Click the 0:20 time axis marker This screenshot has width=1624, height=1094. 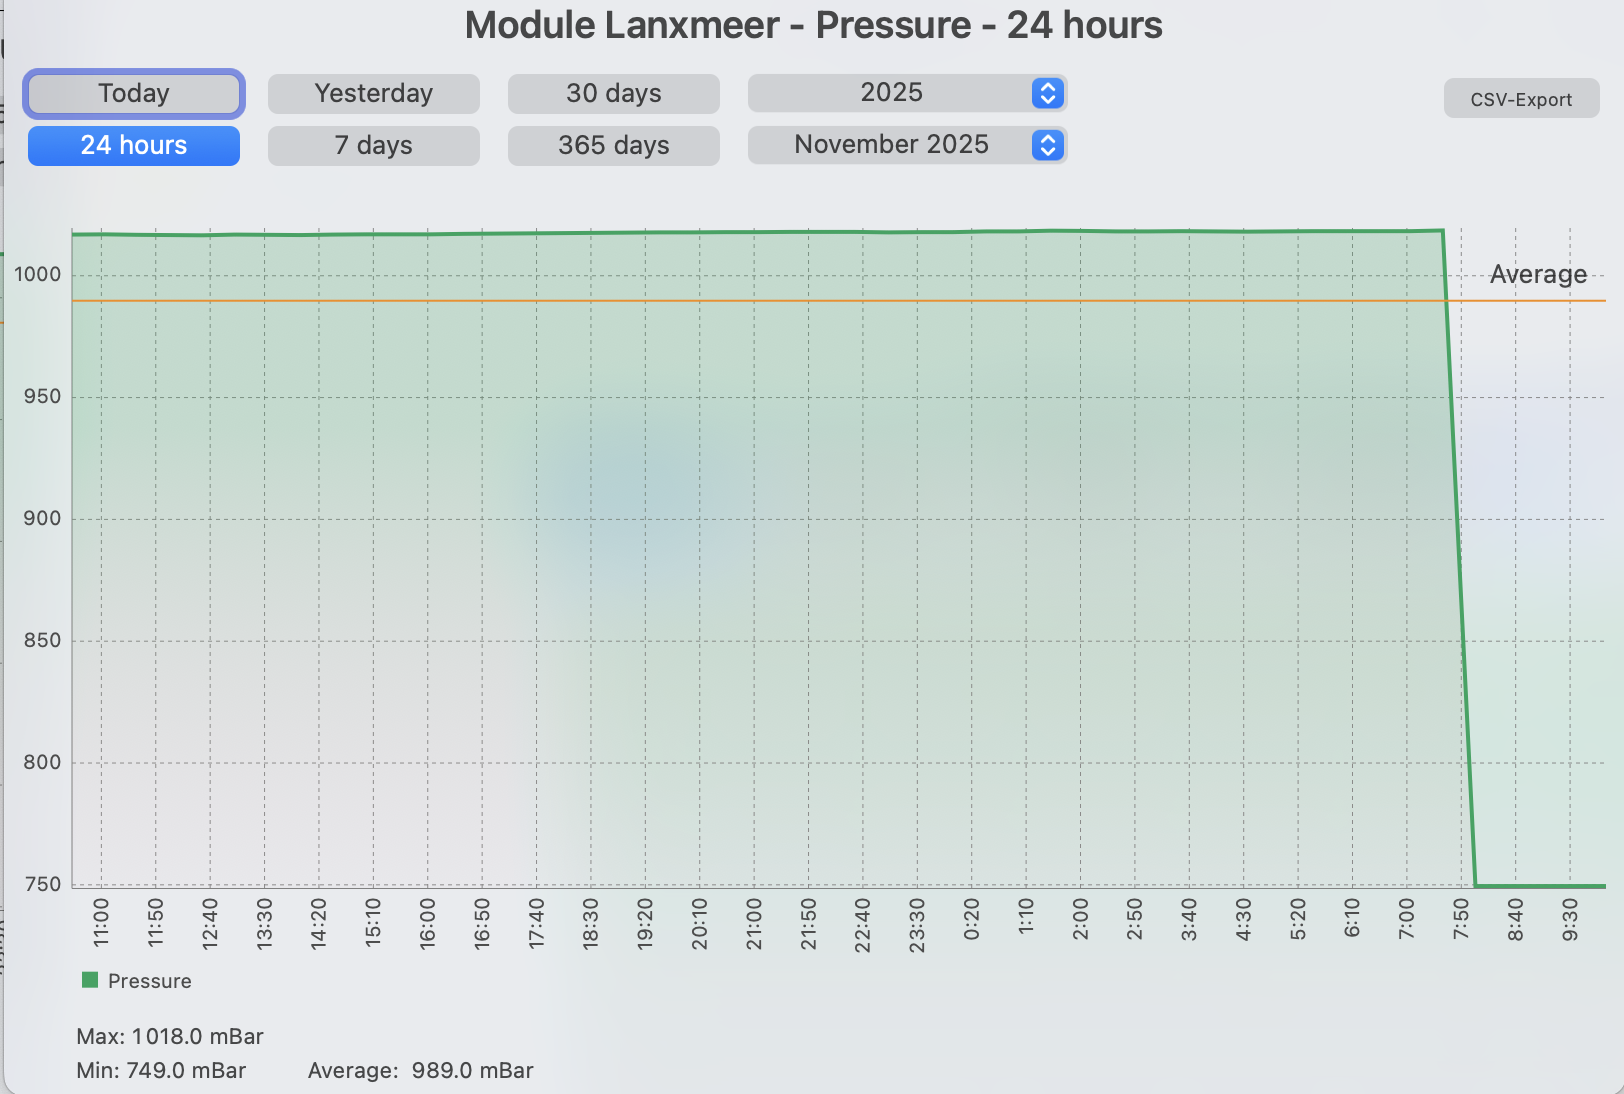click(971, 921)
